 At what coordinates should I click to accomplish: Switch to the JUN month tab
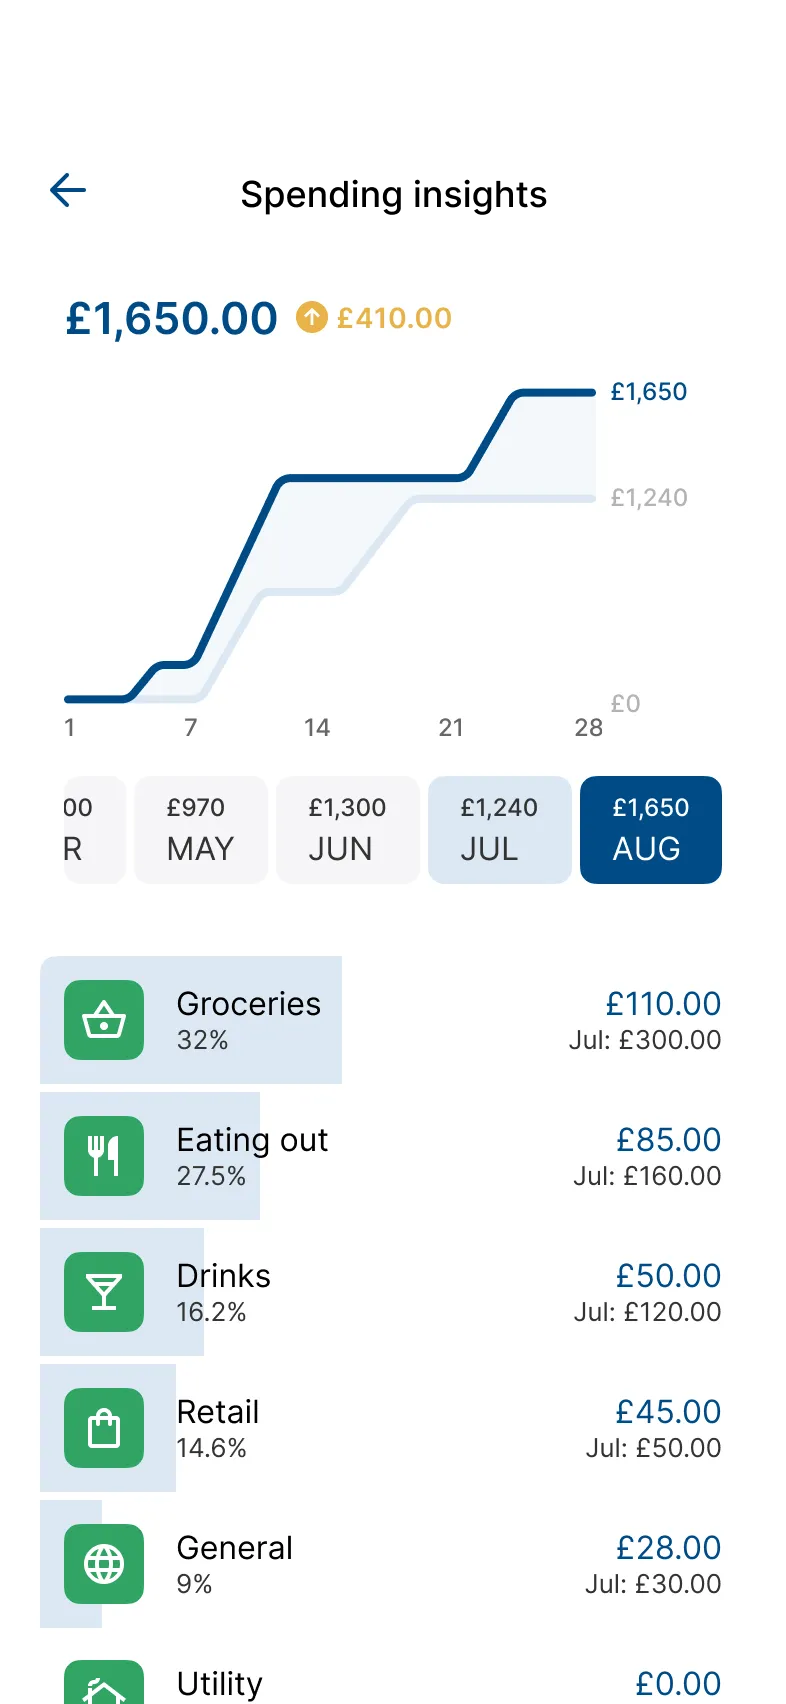tap(348, 830)
